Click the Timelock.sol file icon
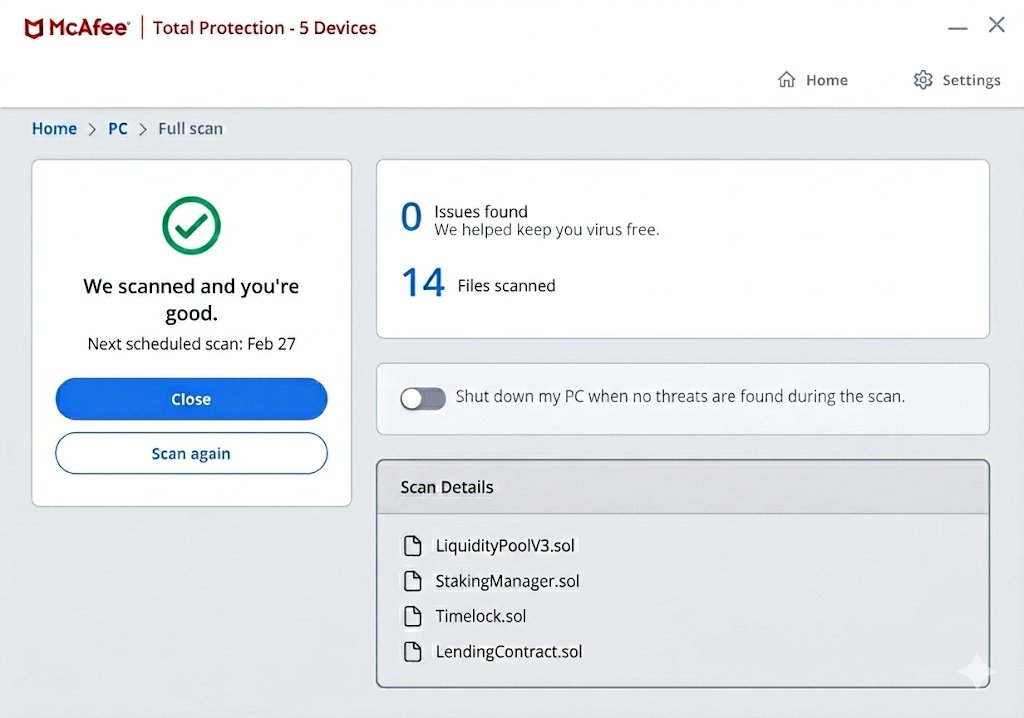This screenshot has width=1024, height=718. point(413,616)
